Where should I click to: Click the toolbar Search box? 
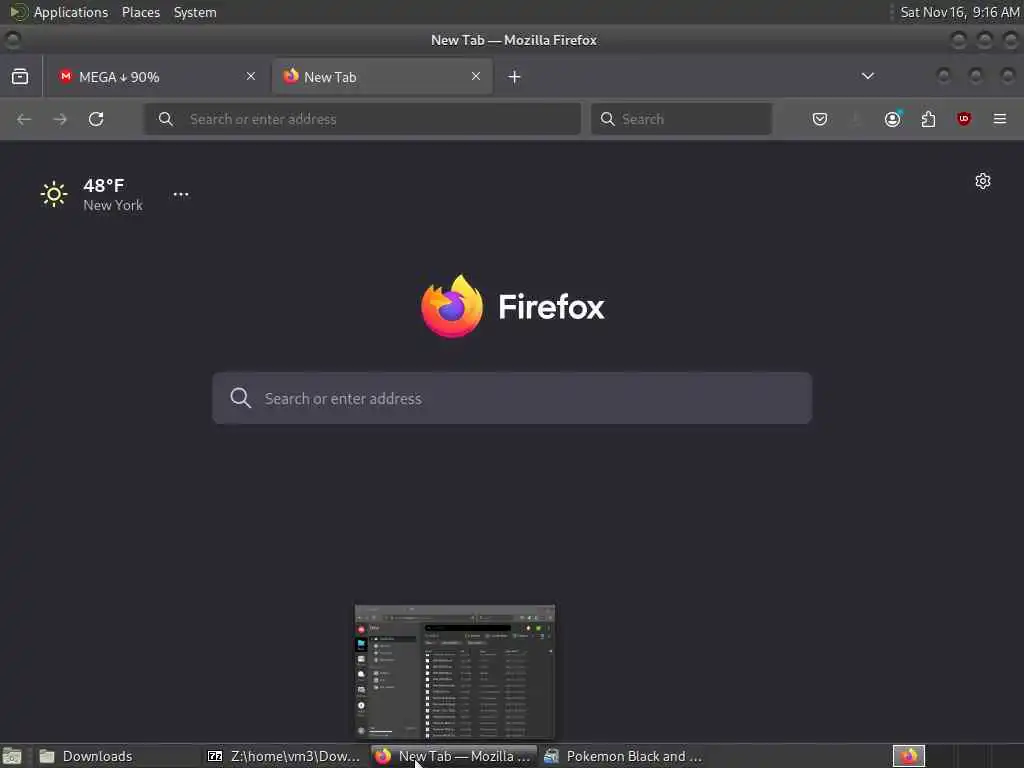[x=681, y=119]
